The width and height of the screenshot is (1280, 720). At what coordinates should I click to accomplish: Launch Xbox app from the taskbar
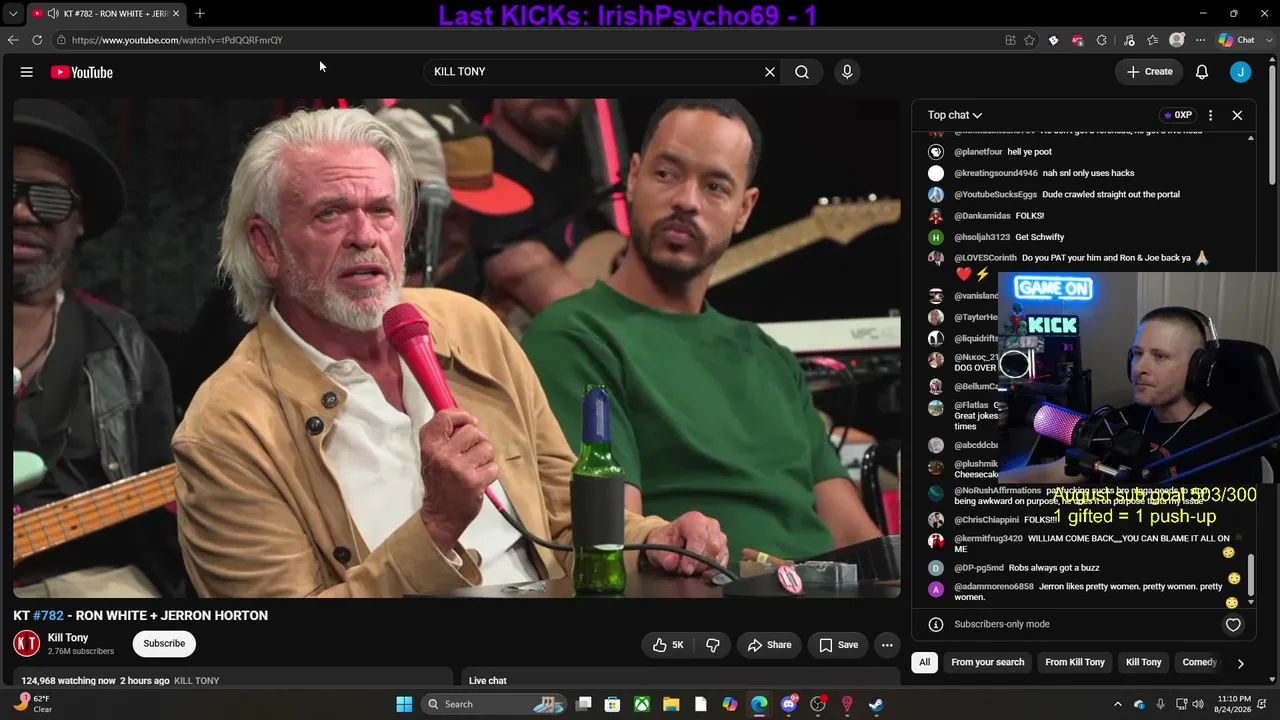[x=642, y=704]
